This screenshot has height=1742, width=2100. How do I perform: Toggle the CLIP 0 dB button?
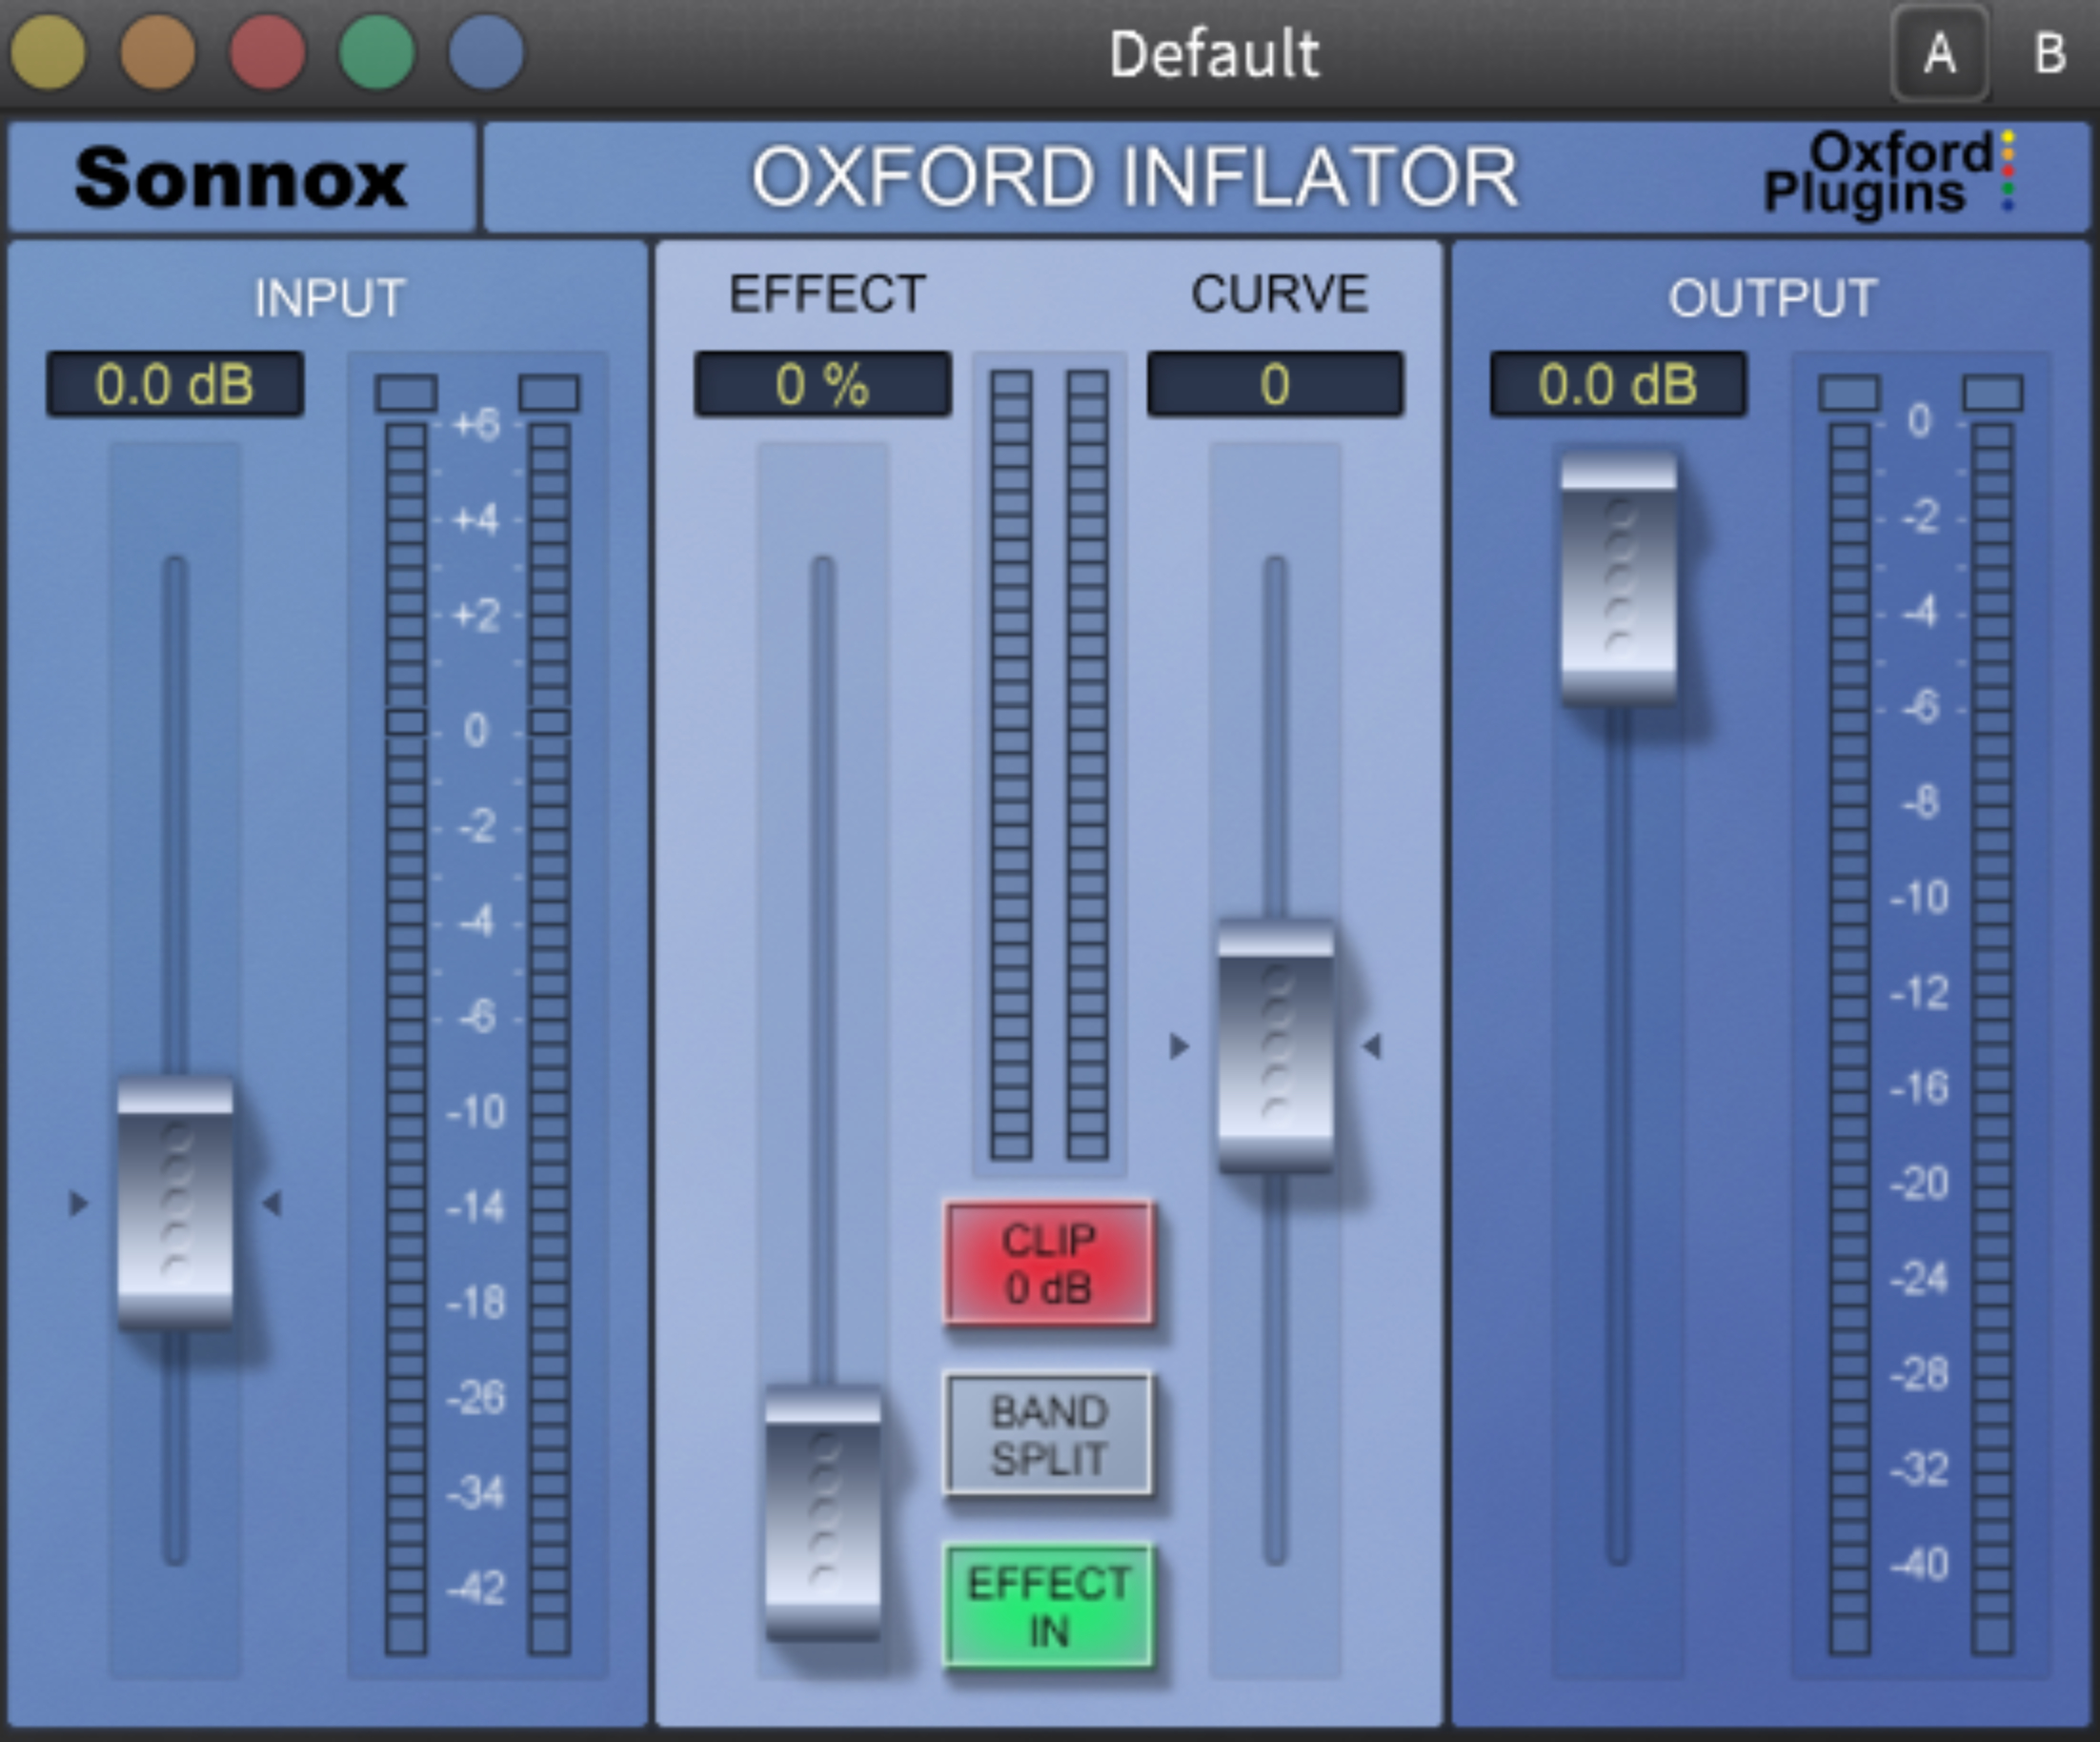click(1048, 1264)
